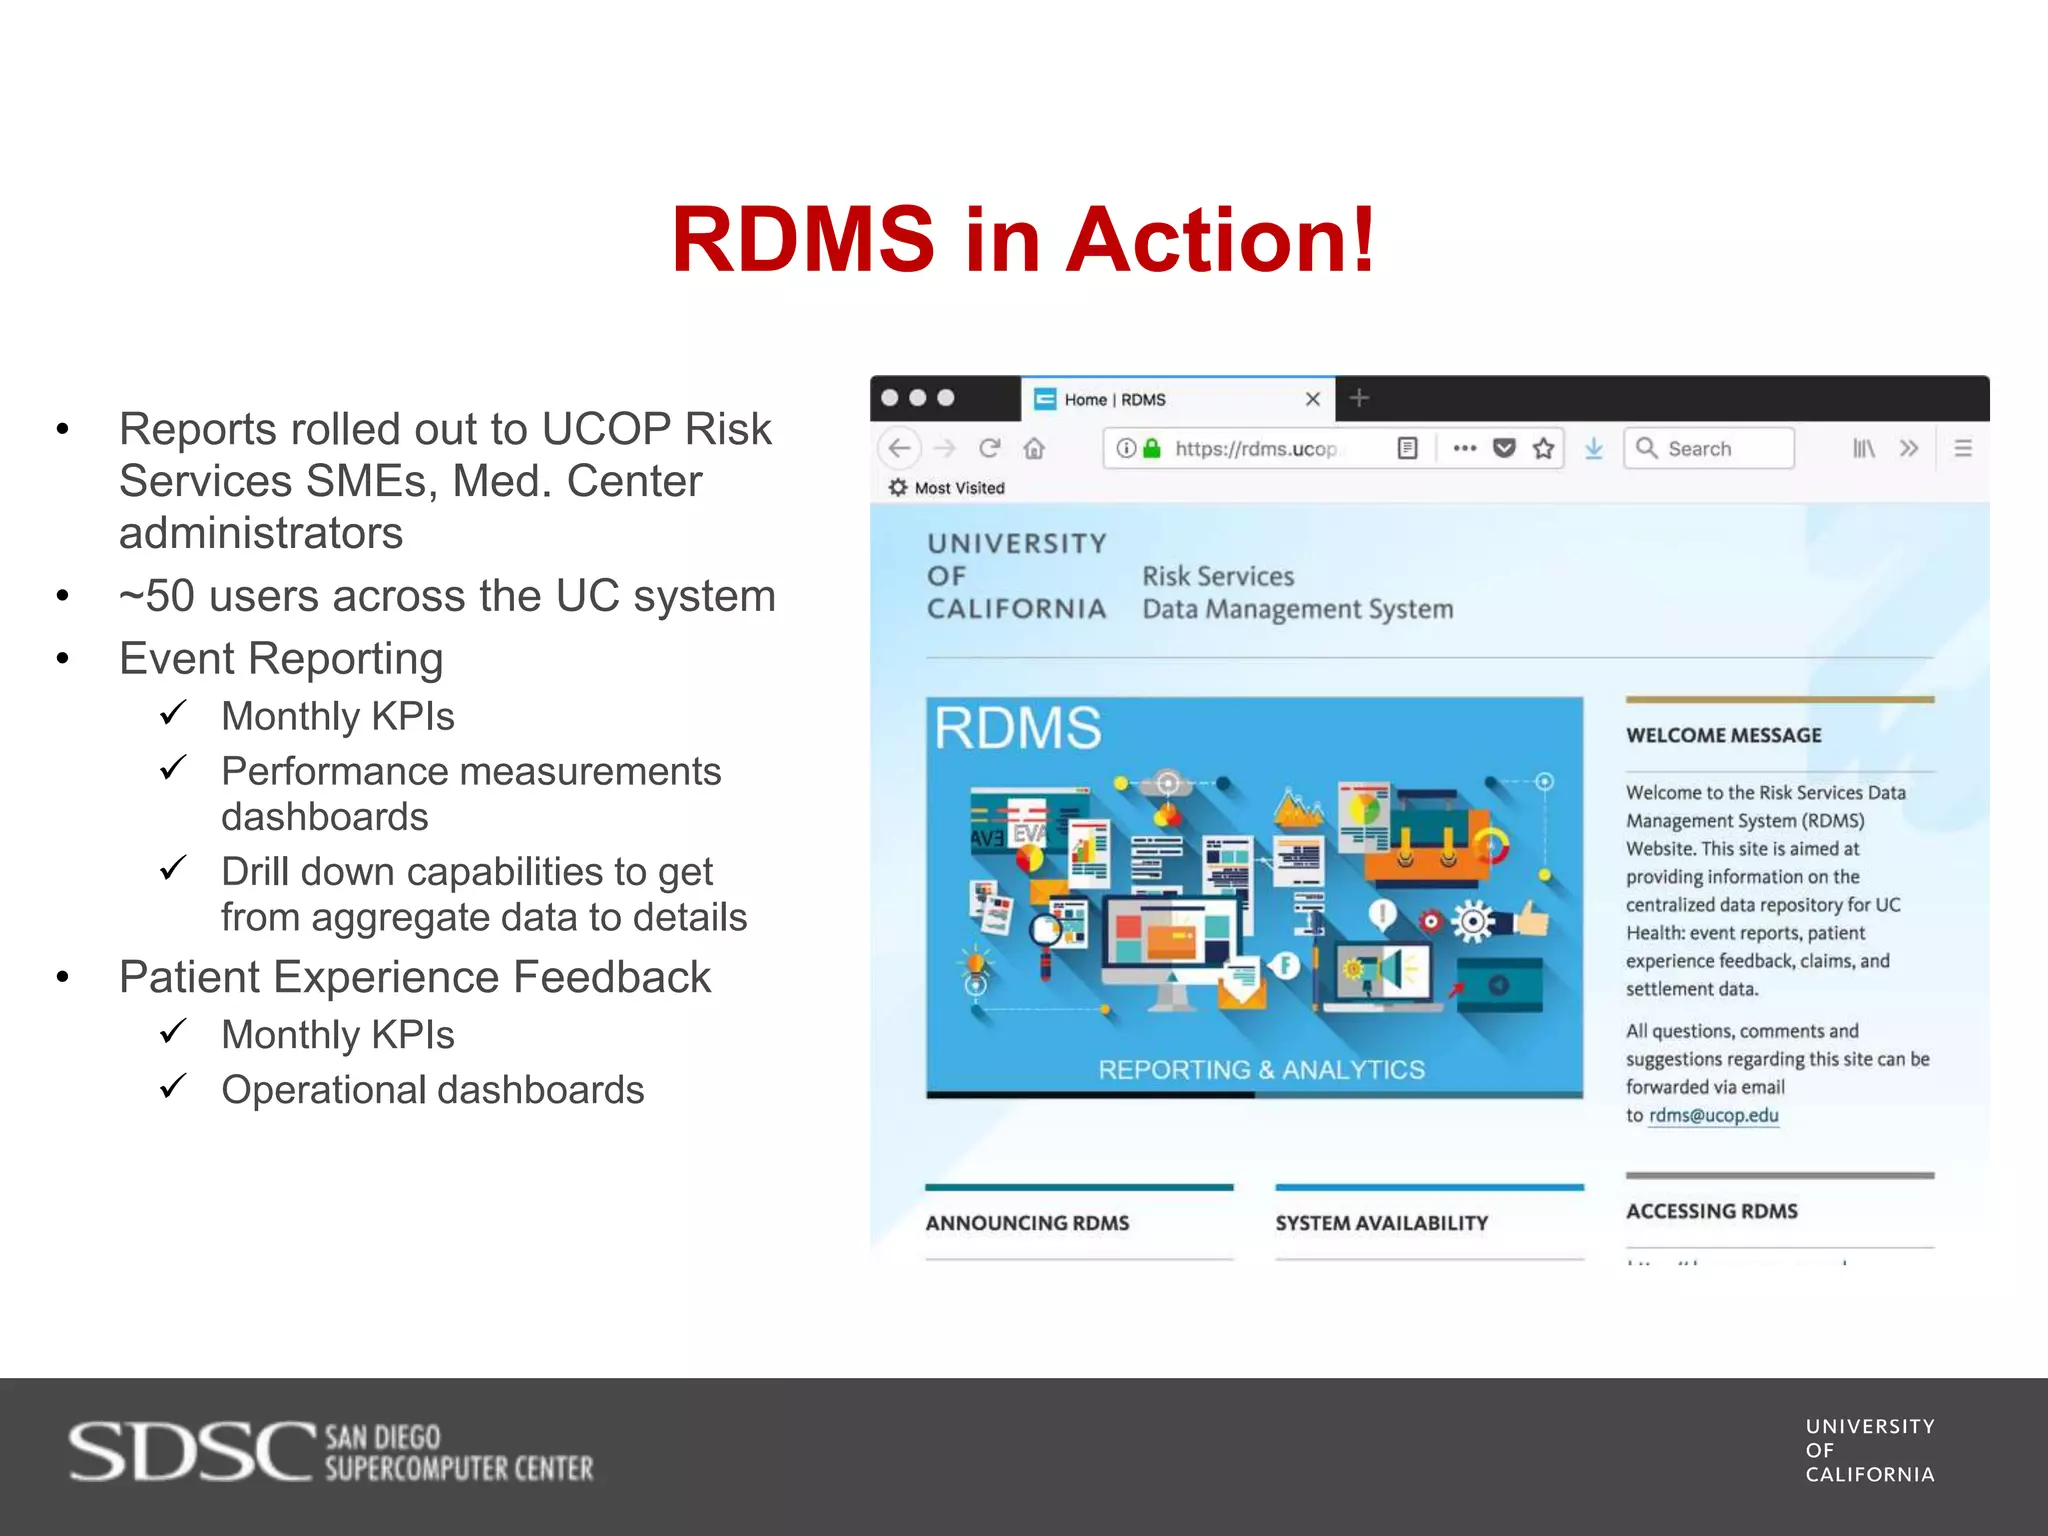This screenshot has height=1536, width=2048.
Task: Save page with Pocket icon
Action: 1504,448
